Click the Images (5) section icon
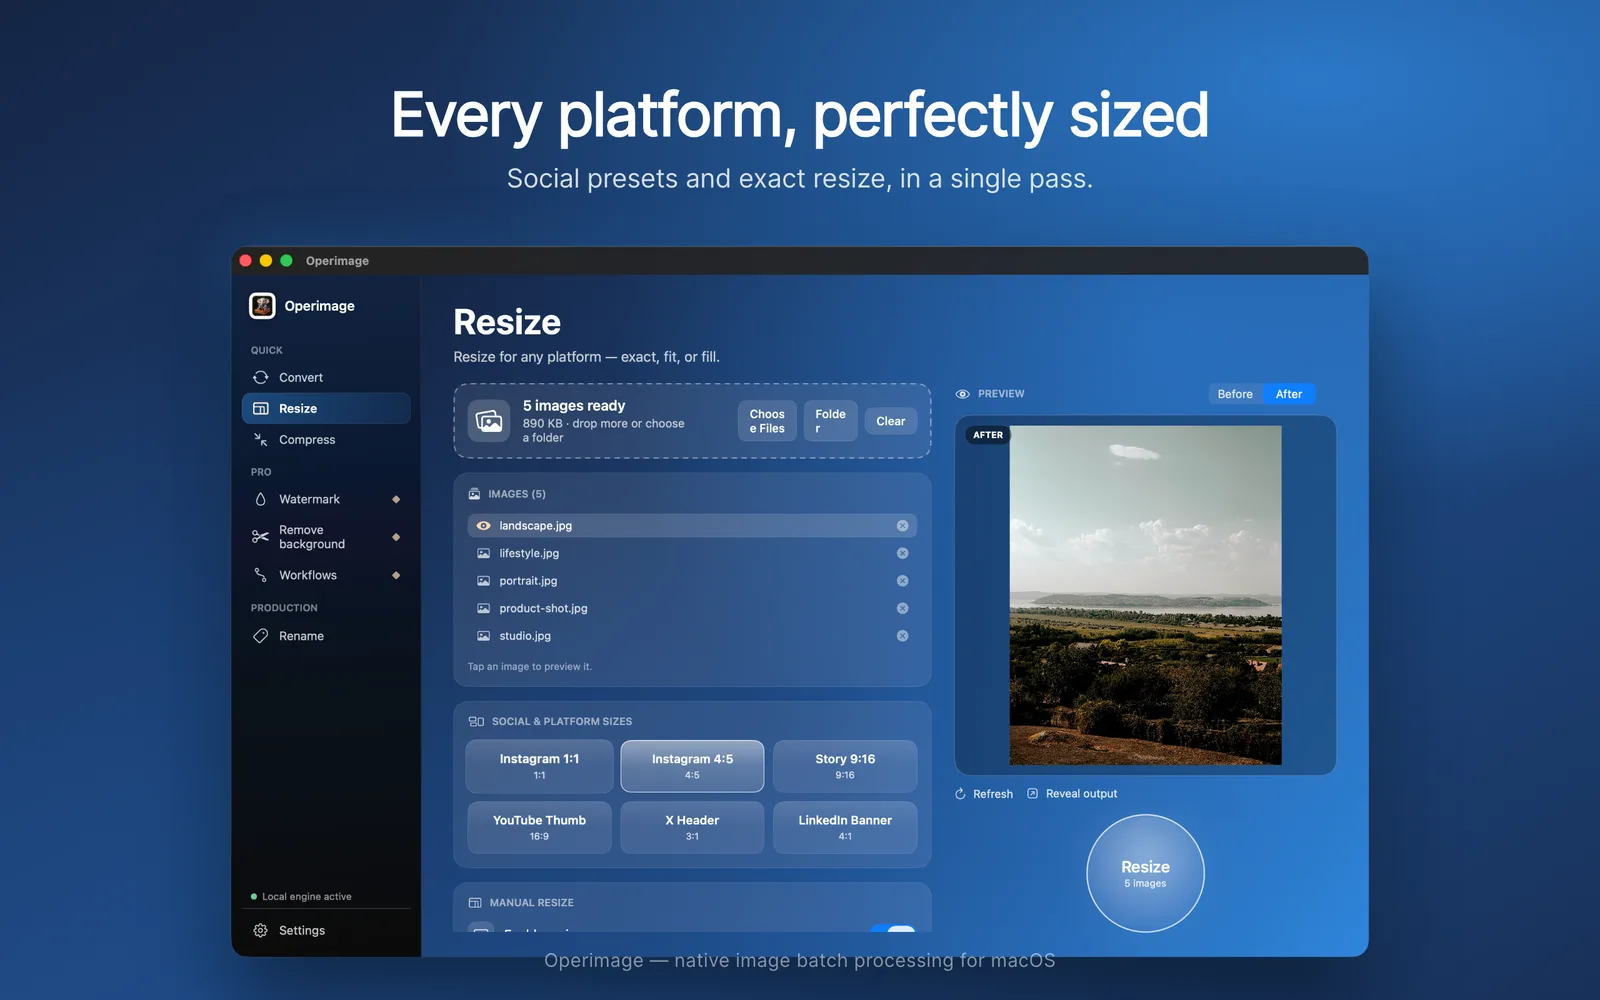Screen dimensions: 1600x1000 point(475,494)
